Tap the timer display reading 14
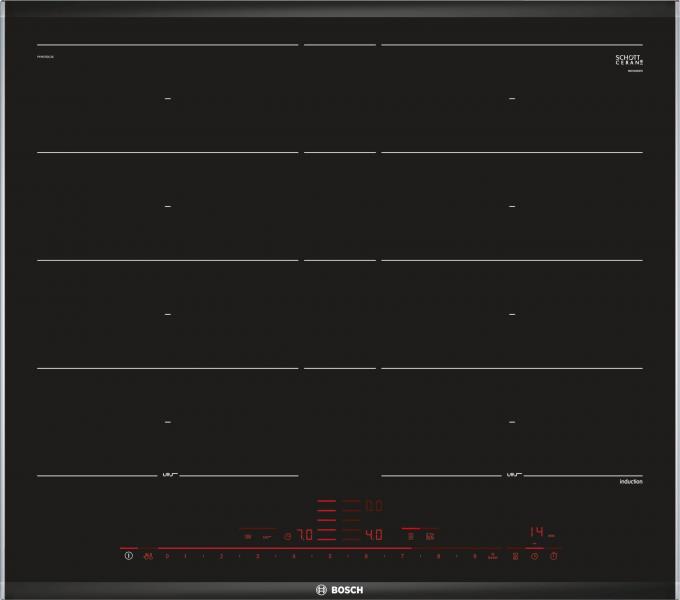The image size is (680, 600). (x=537, y=532)
